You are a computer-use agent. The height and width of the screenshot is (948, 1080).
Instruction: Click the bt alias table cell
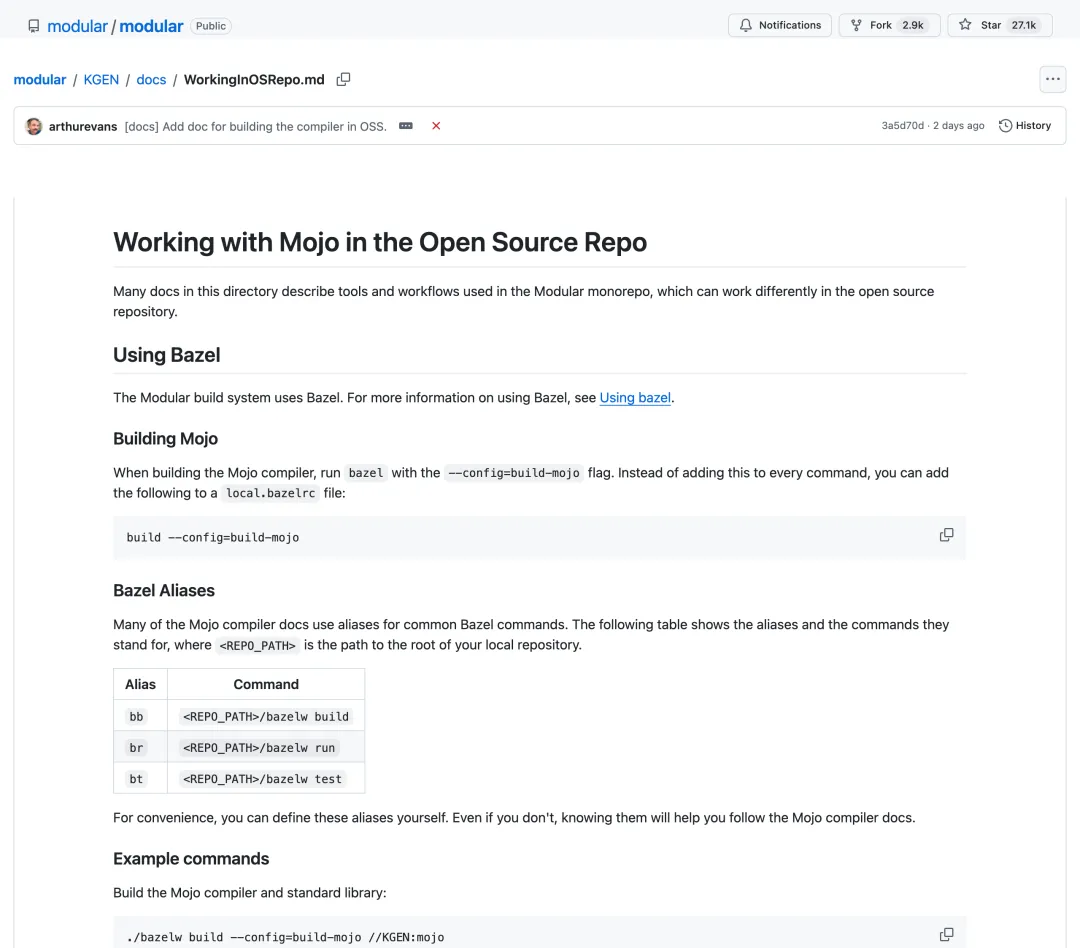(141, 779)
